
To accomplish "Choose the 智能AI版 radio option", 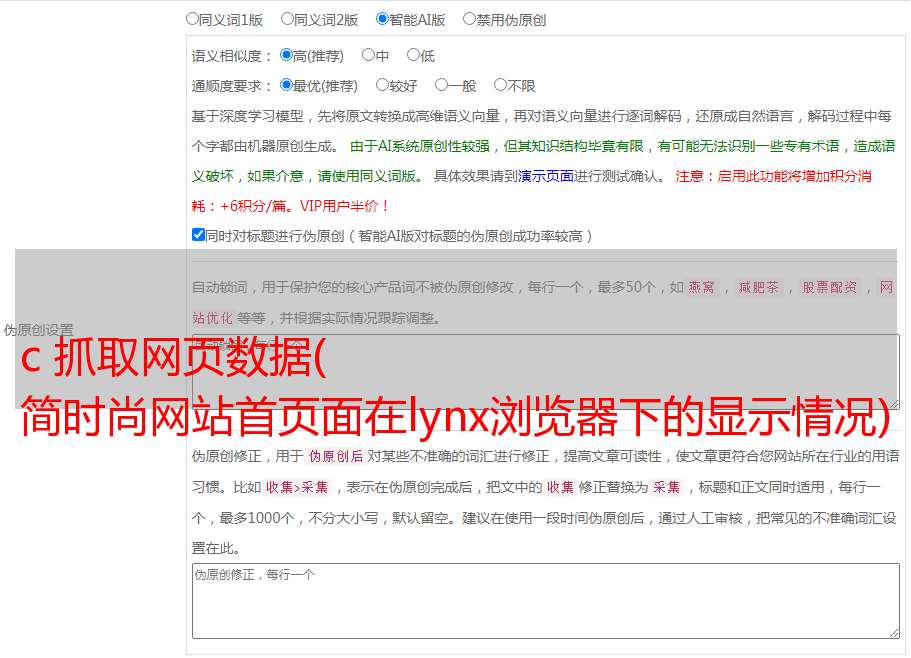I will 382,19.
